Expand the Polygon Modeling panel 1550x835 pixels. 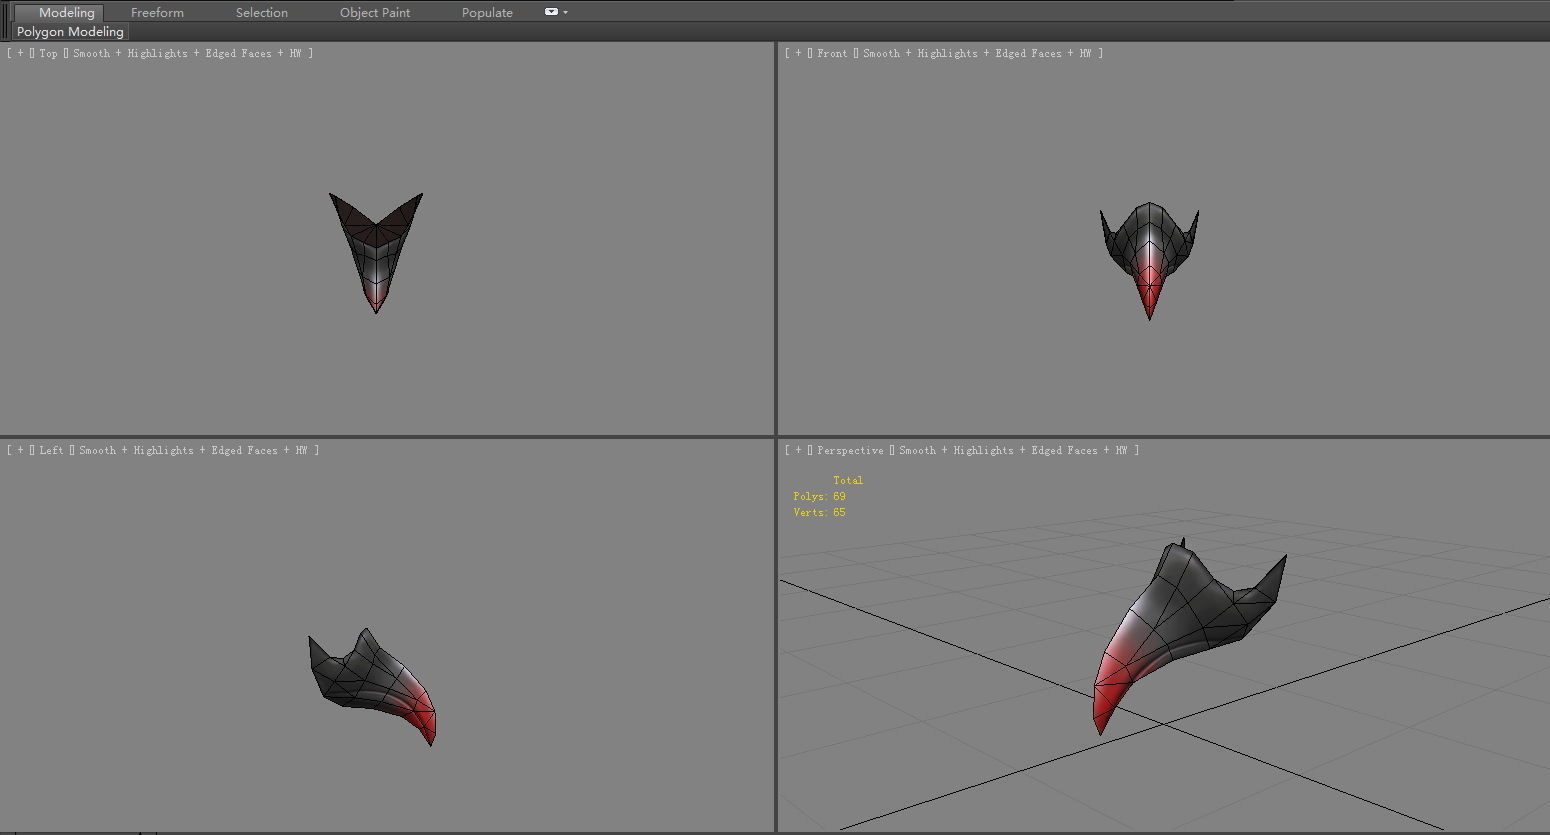pos(69,31)
